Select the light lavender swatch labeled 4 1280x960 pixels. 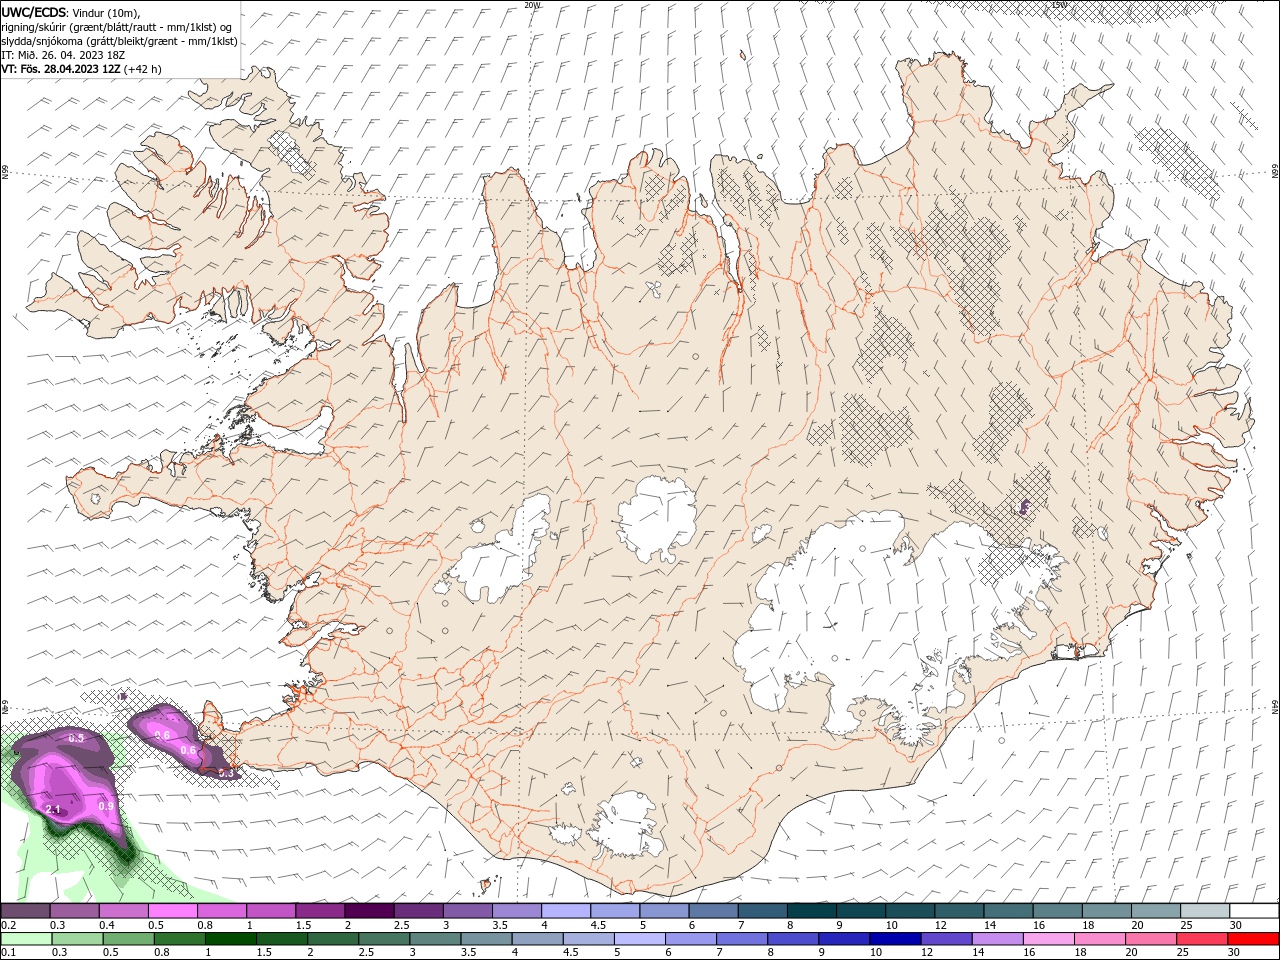click(x=566, y=911)
